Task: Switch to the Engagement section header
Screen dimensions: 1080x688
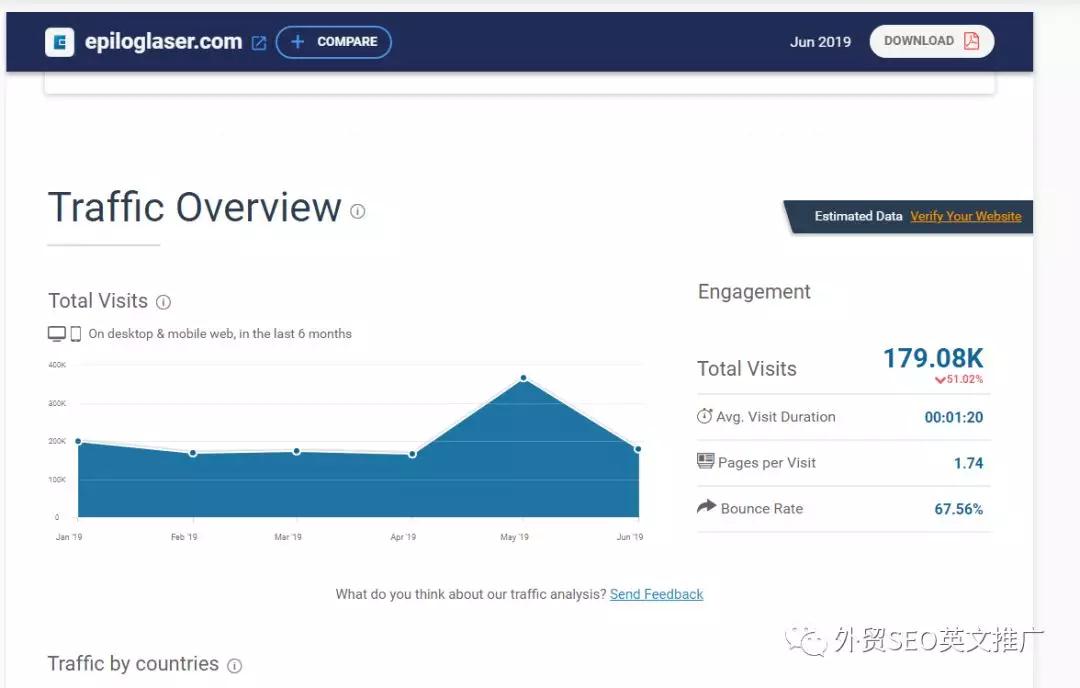Action: coord(754,291)
